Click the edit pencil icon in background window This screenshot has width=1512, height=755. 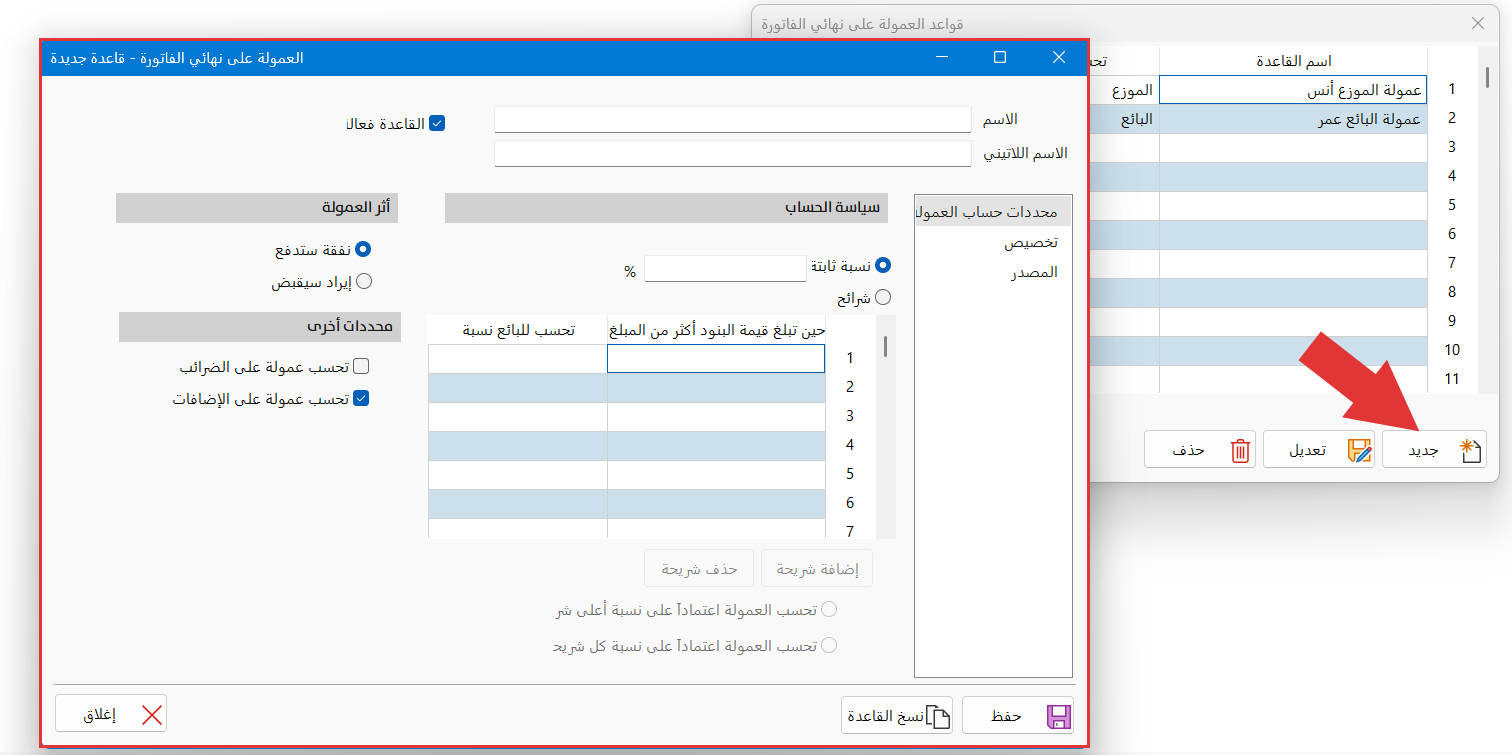pos(1360,450)
